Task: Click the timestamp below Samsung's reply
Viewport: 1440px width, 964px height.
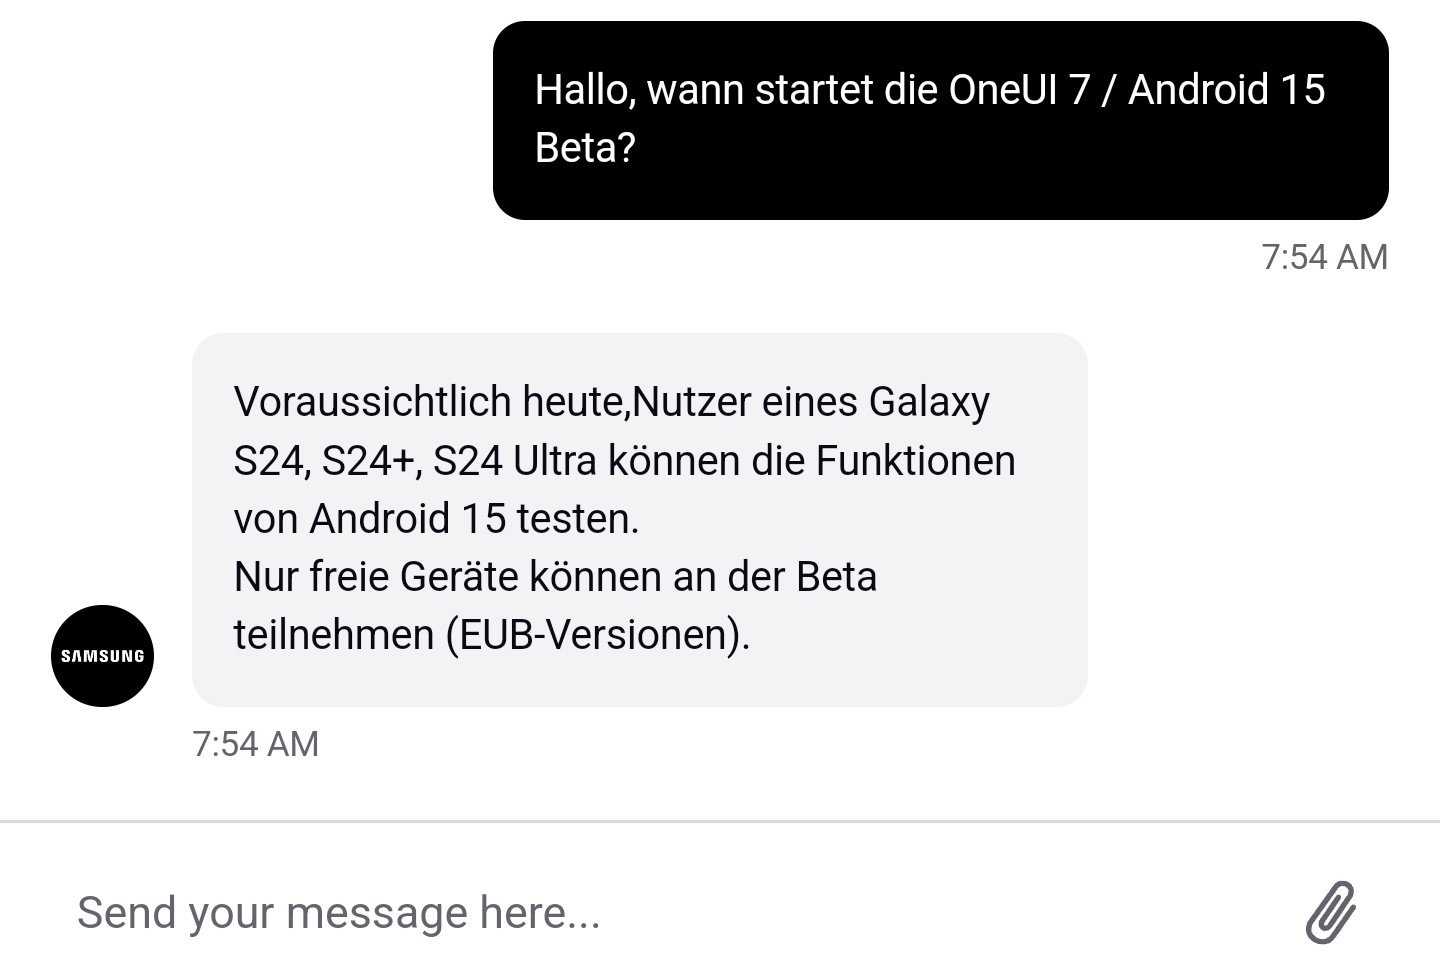Action: click(x=255, y=744)
